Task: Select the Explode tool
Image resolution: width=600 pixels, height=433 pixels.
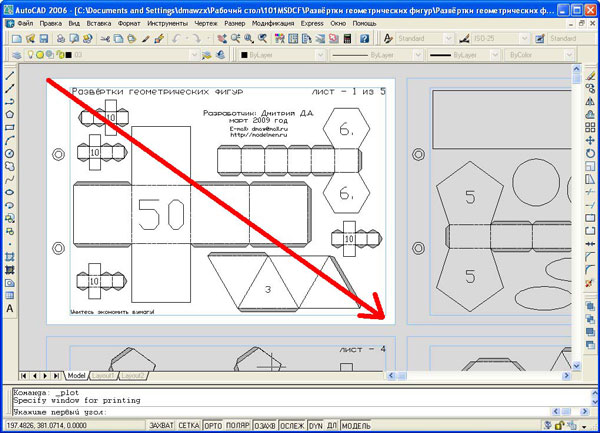Action: coord(590,283)
